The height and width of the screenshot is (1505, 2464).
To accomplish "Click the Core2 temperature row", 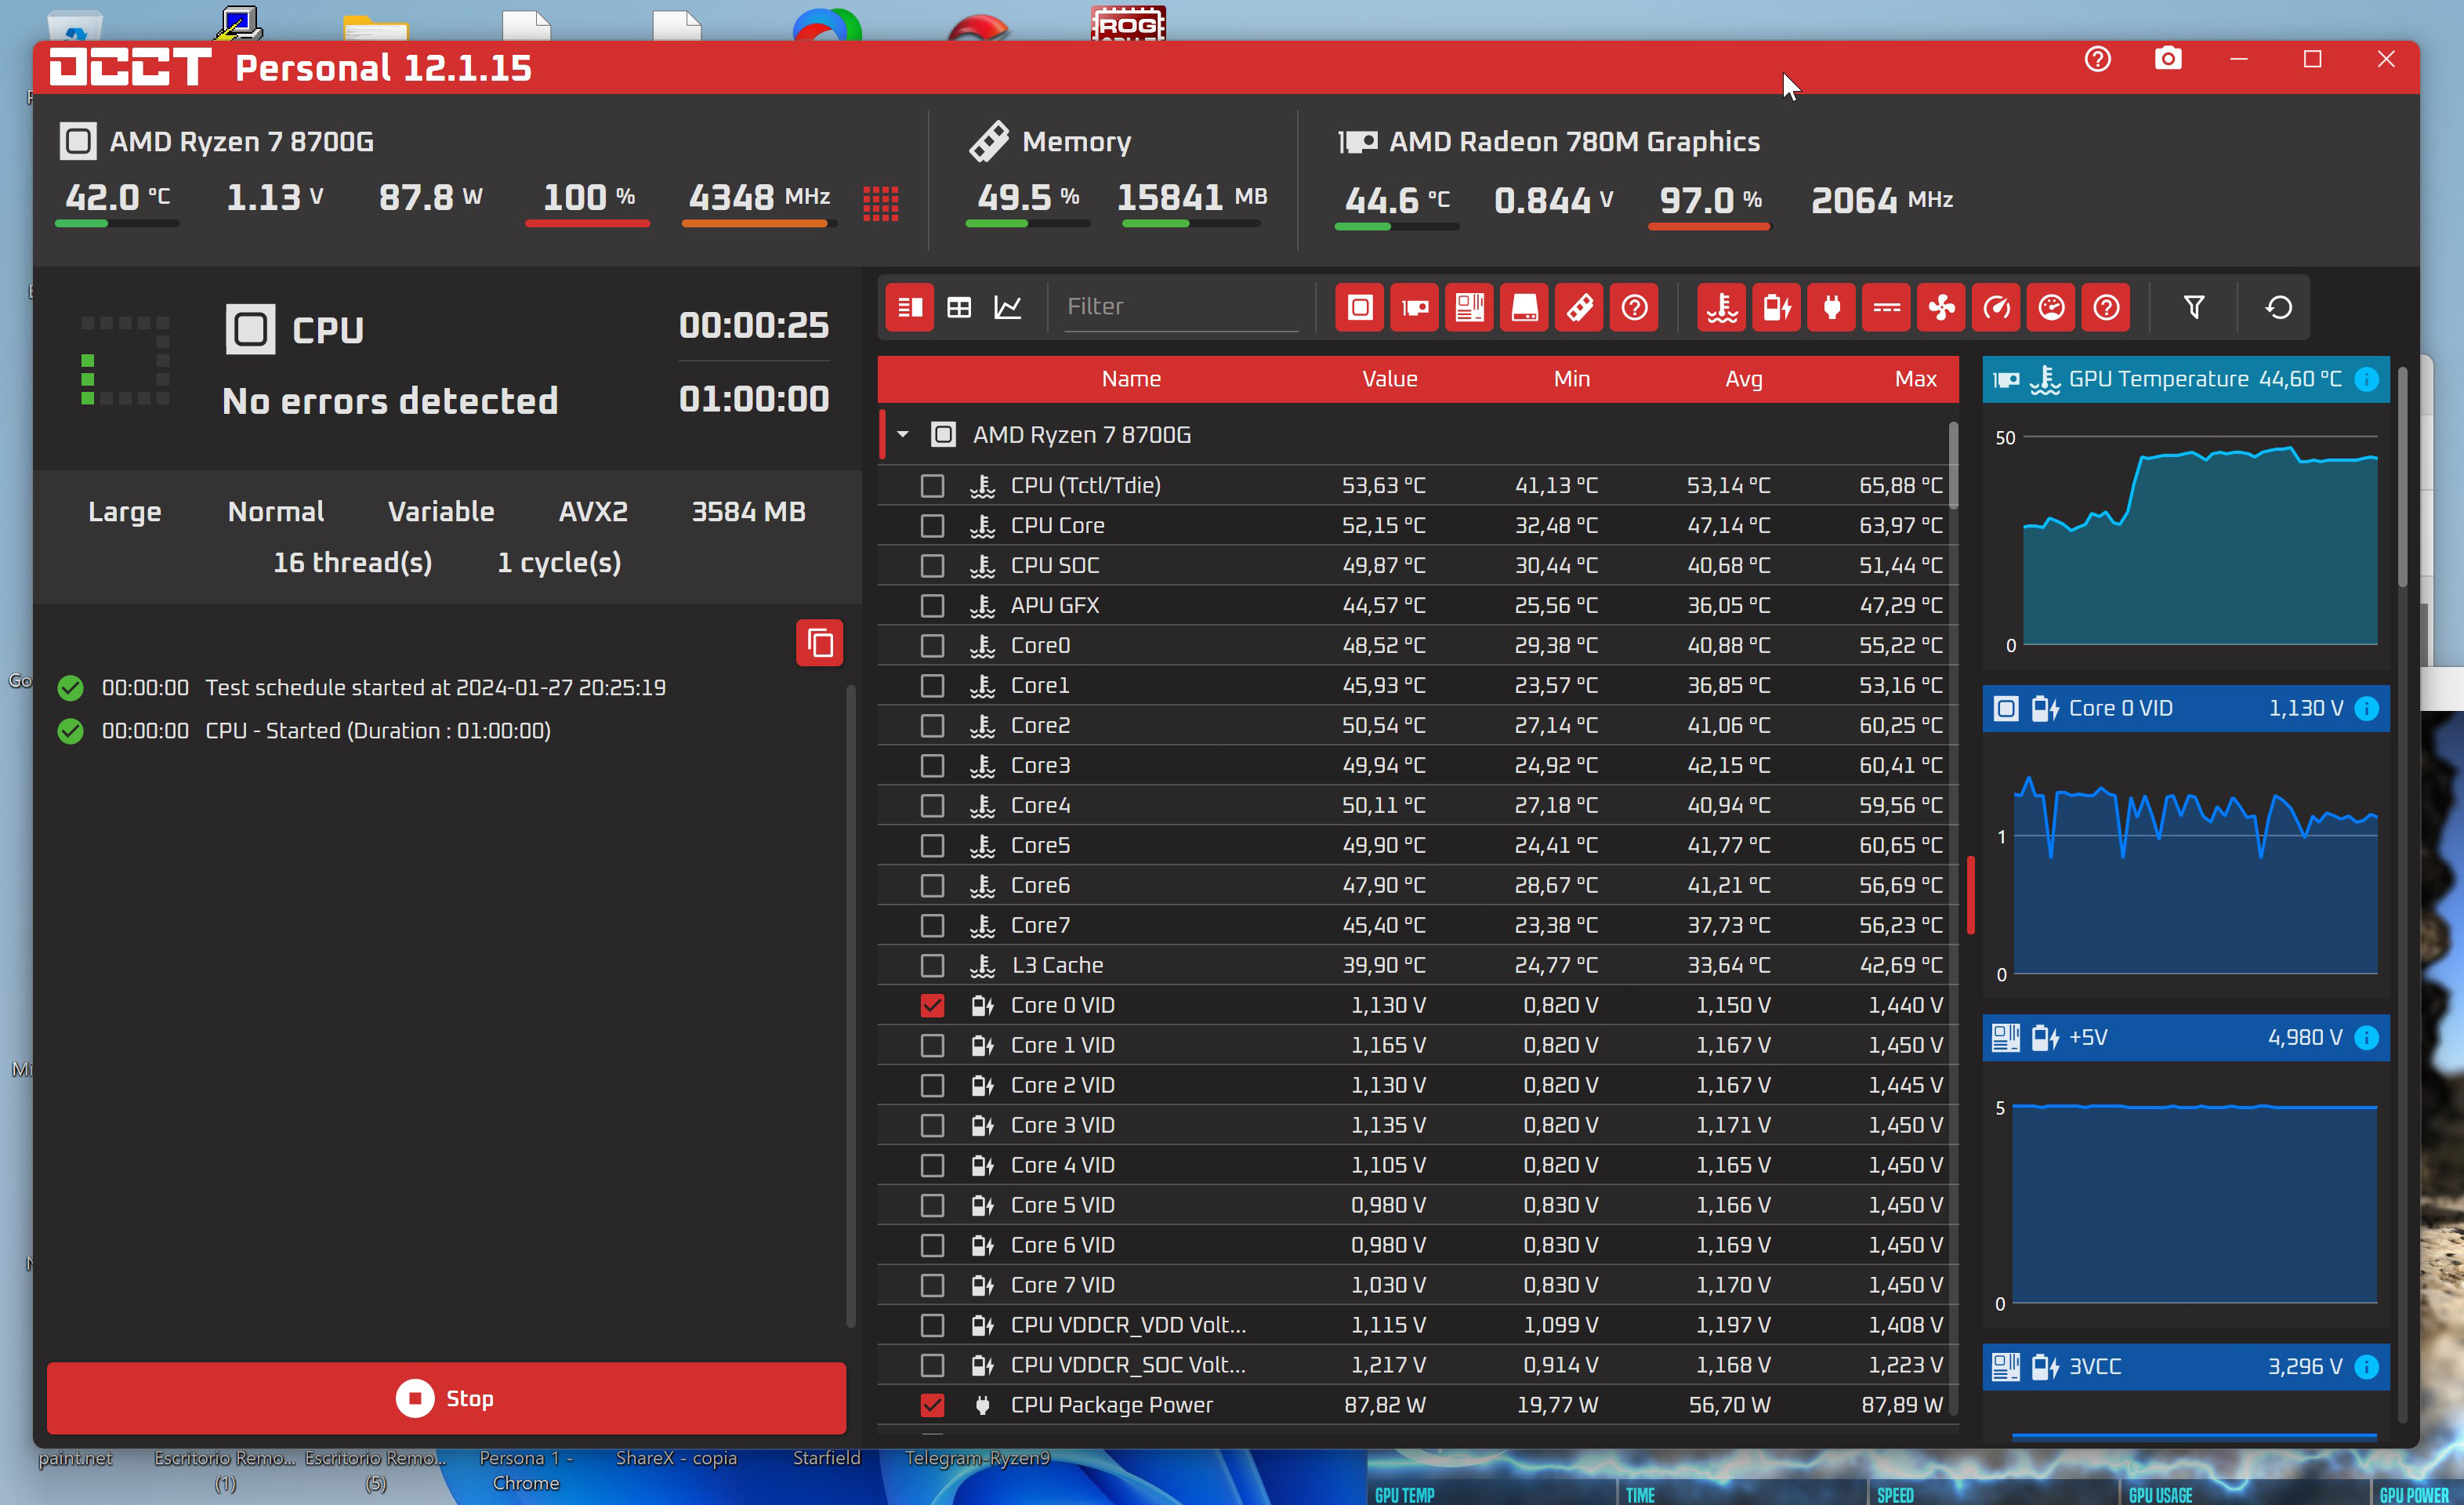I will click(x=1417, y=726).
